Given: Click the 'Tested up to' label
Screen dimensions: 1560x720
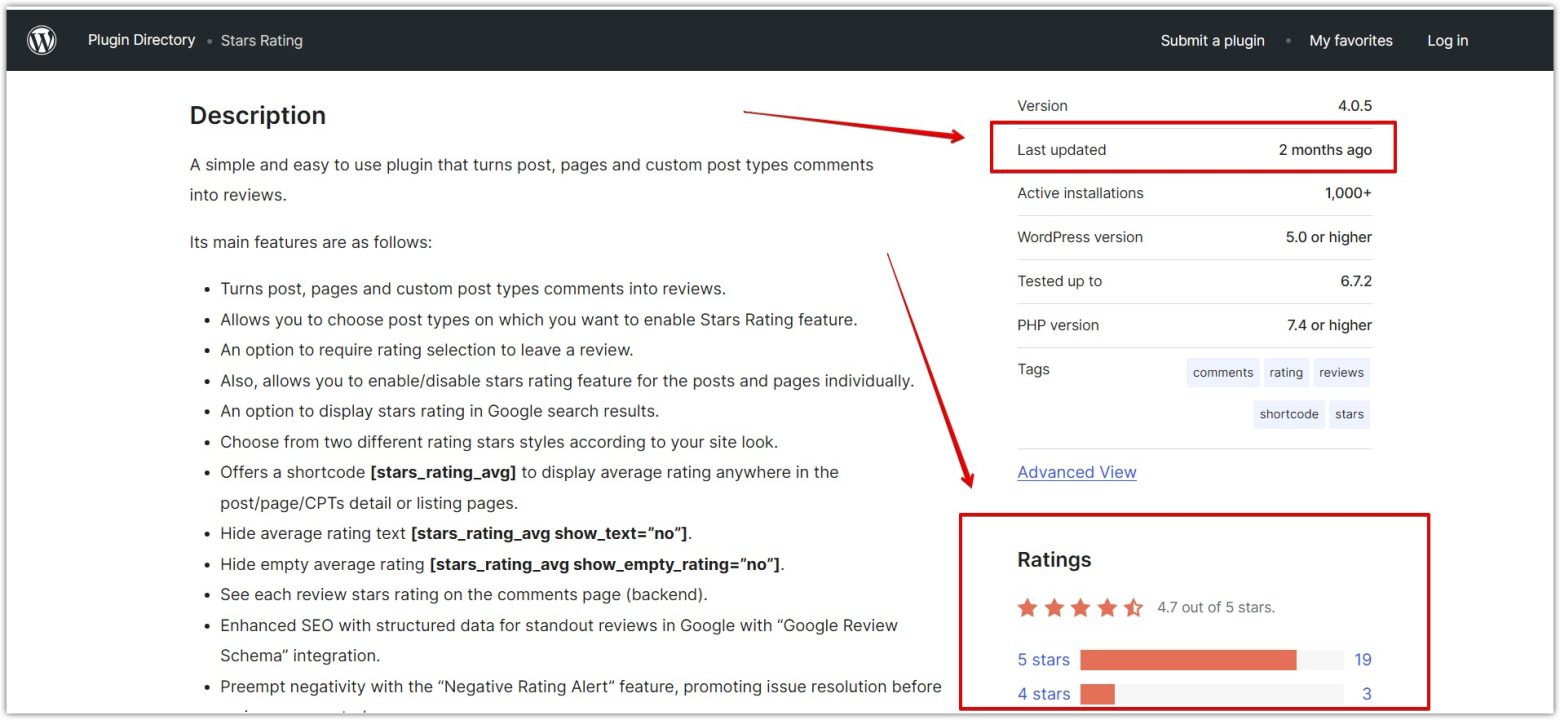Looking at the screenshot, I should pyautogui.click(x=1059, y=281).
